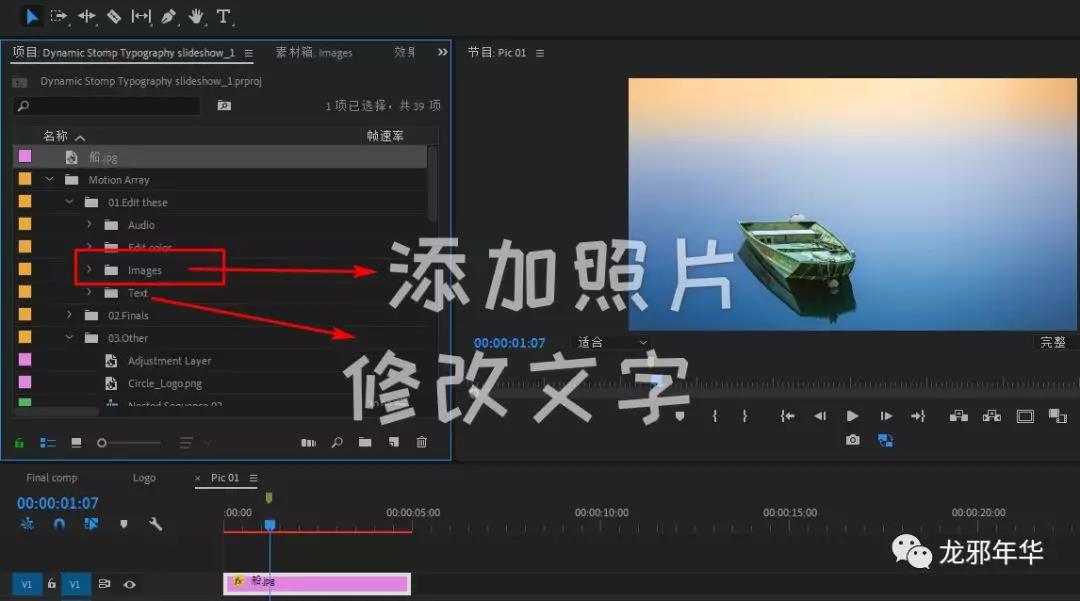Switch to the Logo timeline tab
Screen dimensions: 1080x601
[144, 478]
